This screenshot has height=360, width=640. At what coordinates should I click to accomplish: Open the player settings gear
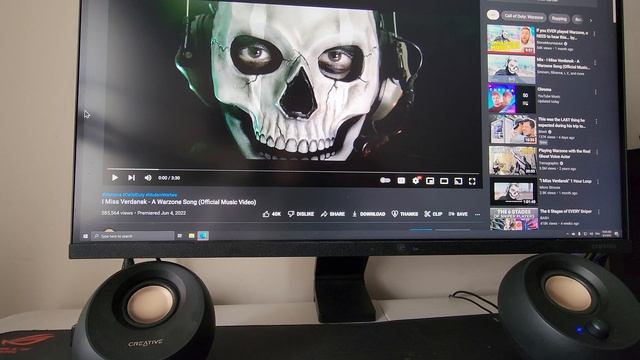pos(416,180)
